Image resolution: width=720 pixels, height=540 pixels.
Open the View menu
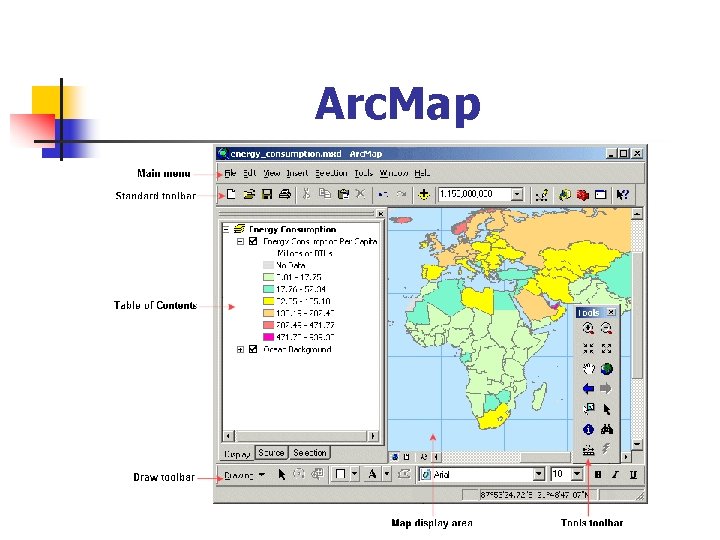(x=271, y=173)
